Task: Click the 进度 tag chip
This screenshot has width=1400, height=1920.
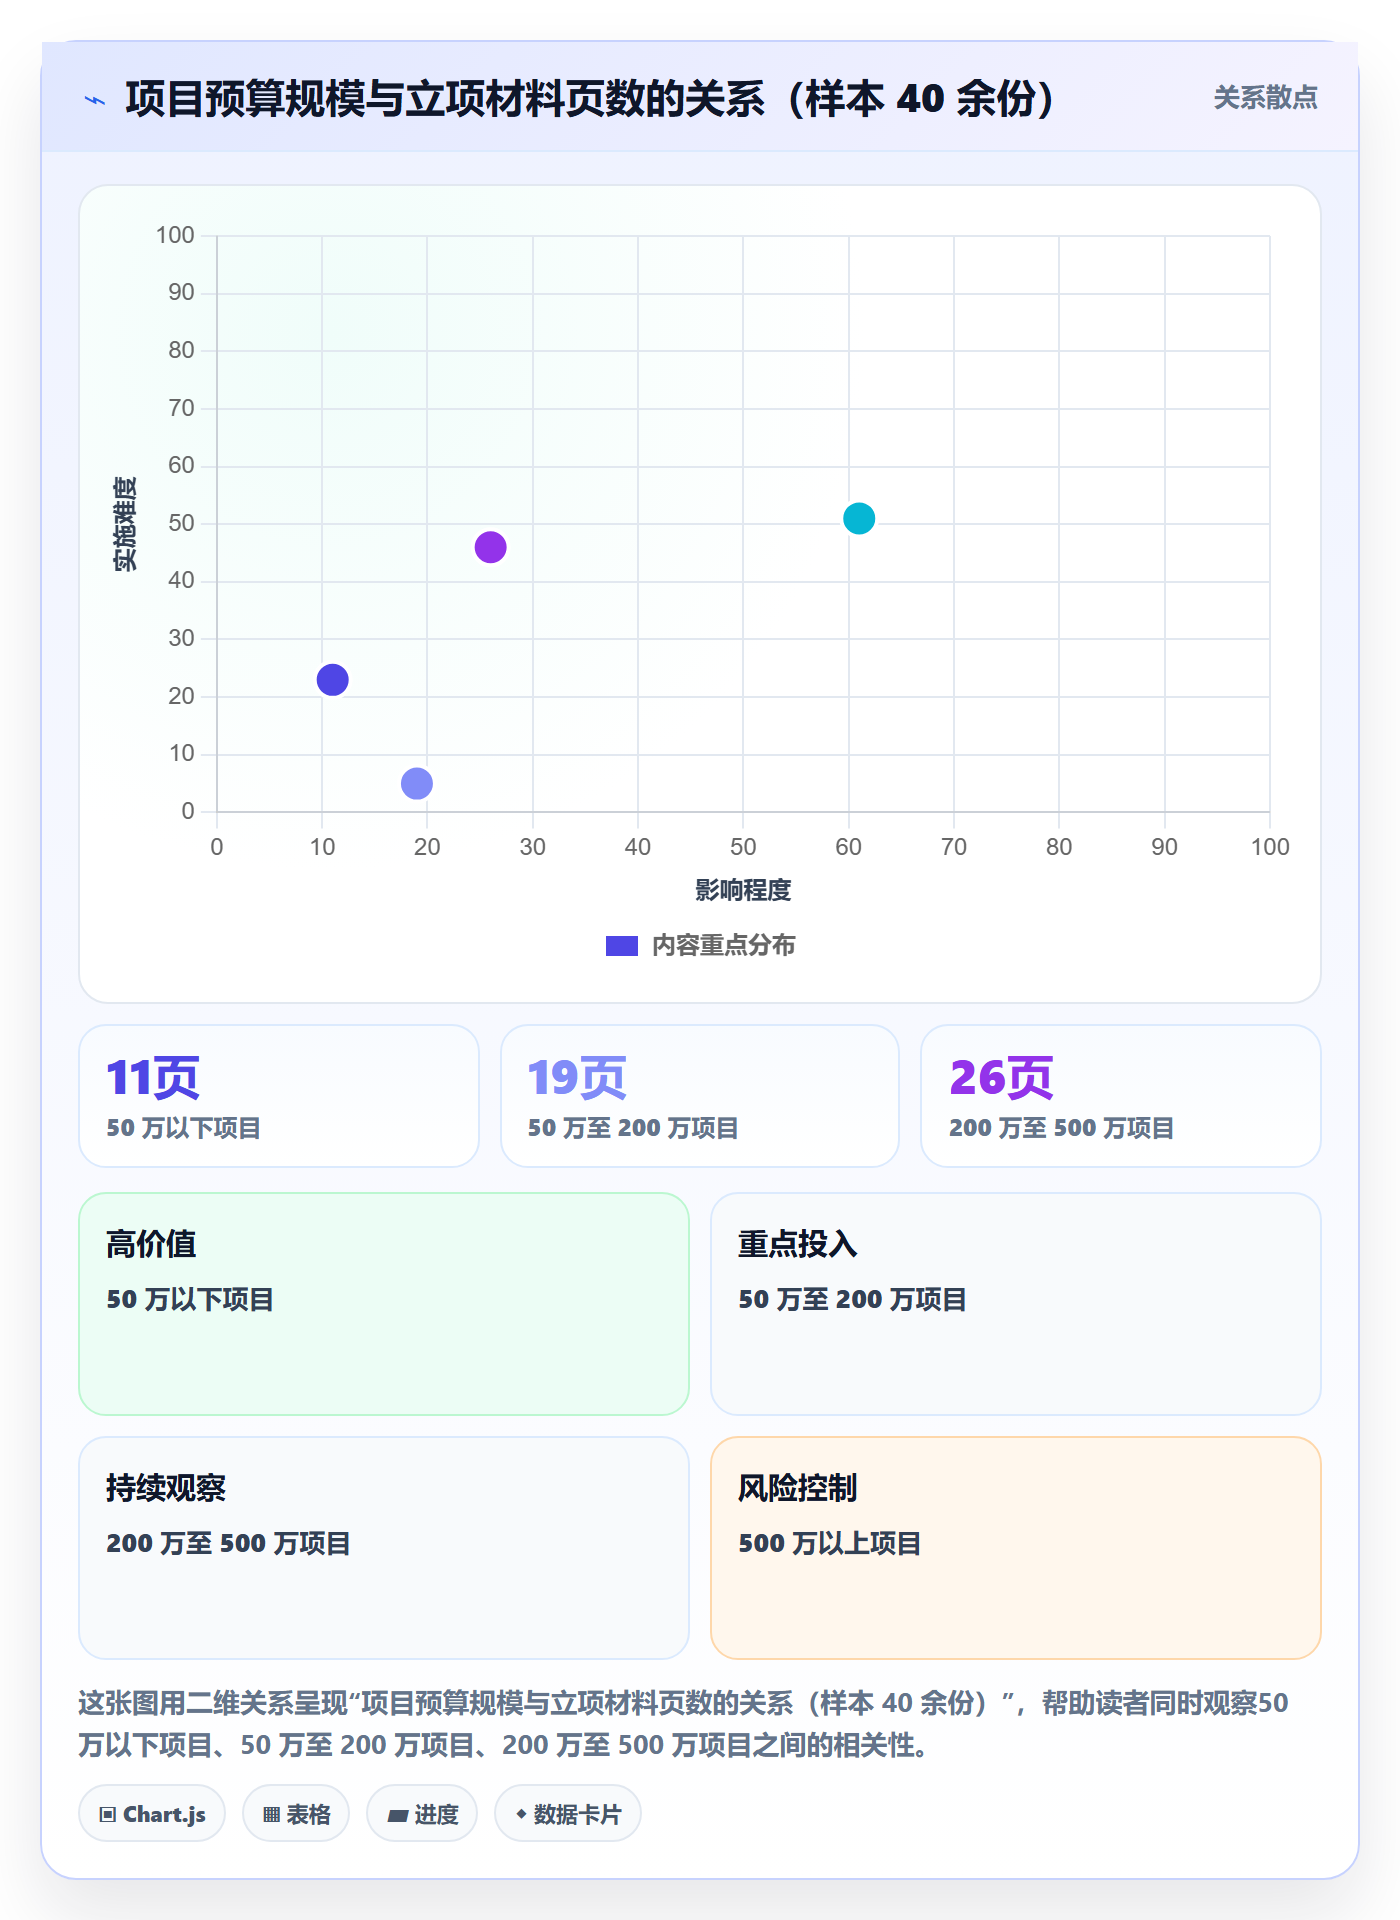Action: pyautogui.click(x=422, y=1814)
